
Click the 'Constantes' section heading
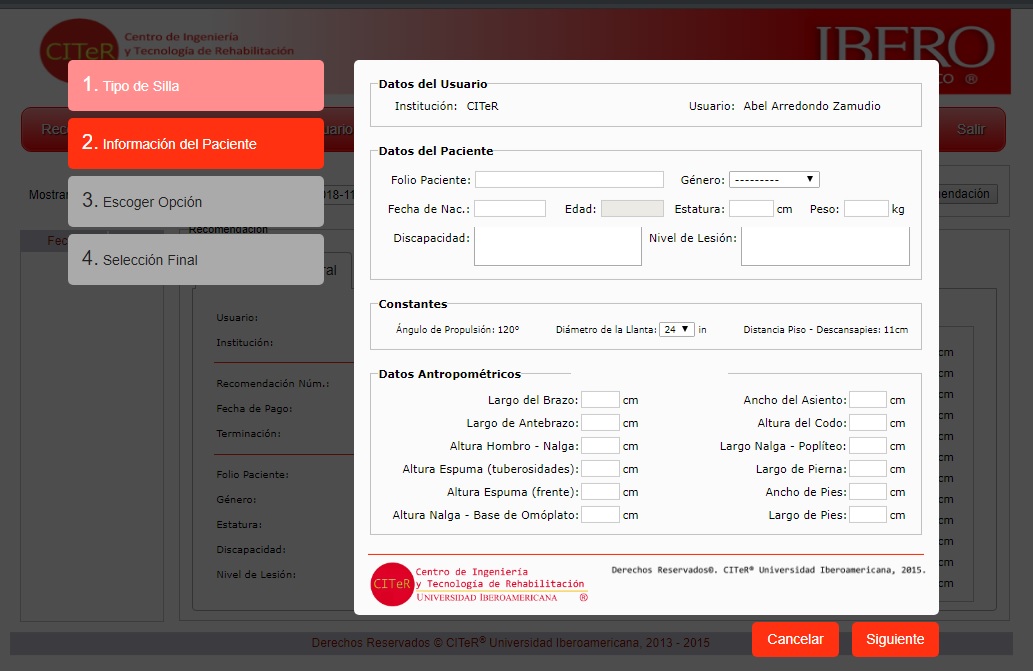point(412,304)
